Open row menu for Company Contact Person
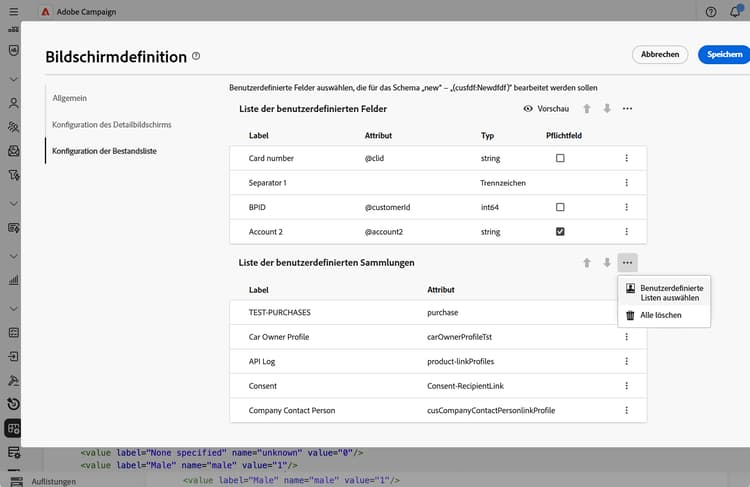The width and height of the screenshot is (750, 487). [x=627, y=410]
